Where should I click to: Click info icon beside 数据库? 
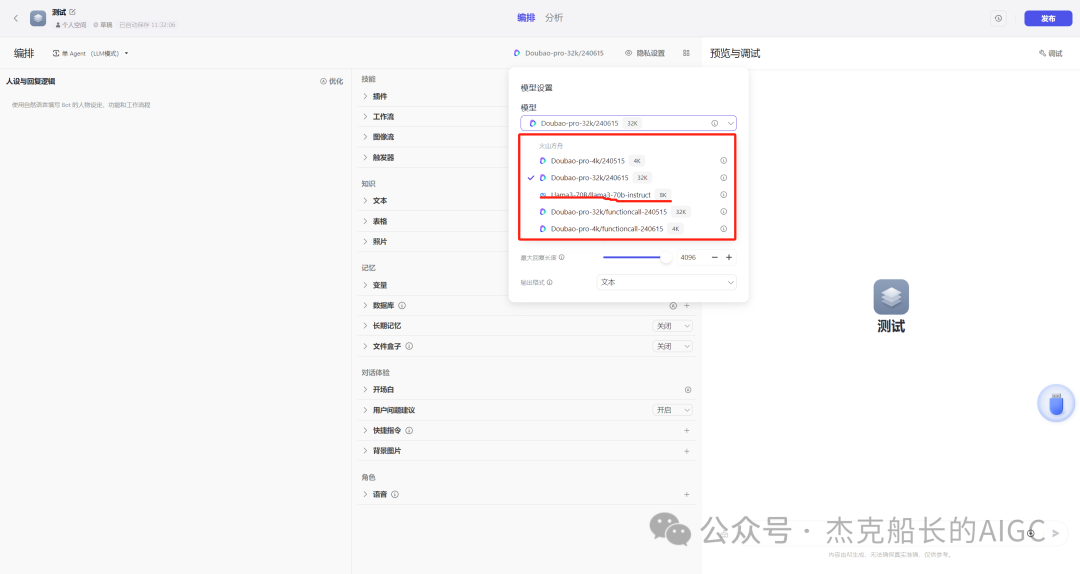(402, 305)
